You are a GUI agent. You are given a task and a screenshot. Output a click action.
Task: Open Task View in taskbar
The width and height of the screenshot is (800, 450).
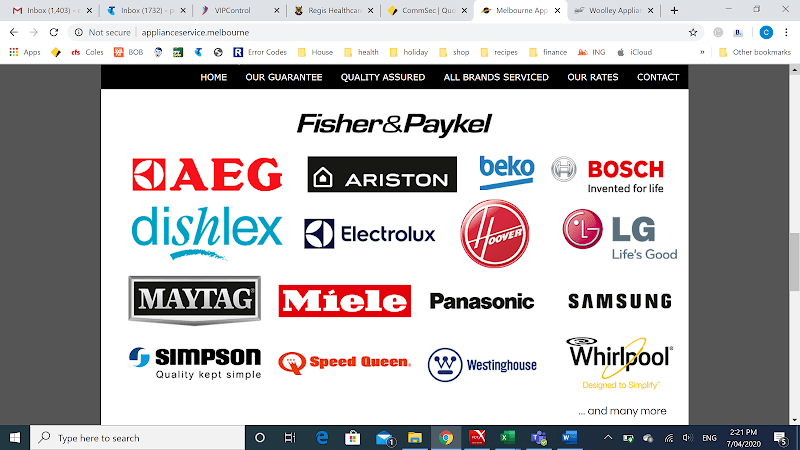click(290, 438)
